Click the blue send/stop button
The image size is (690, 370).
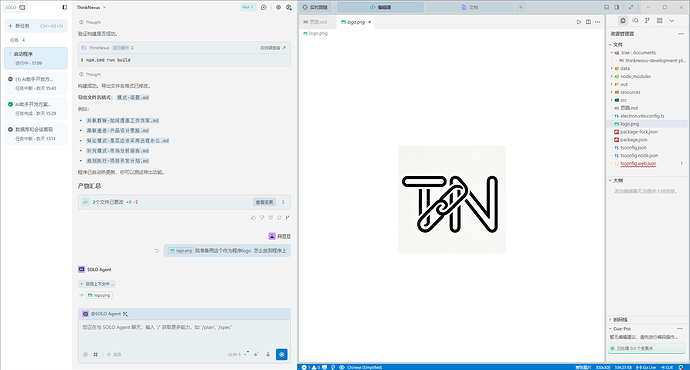tap(282, 354)
